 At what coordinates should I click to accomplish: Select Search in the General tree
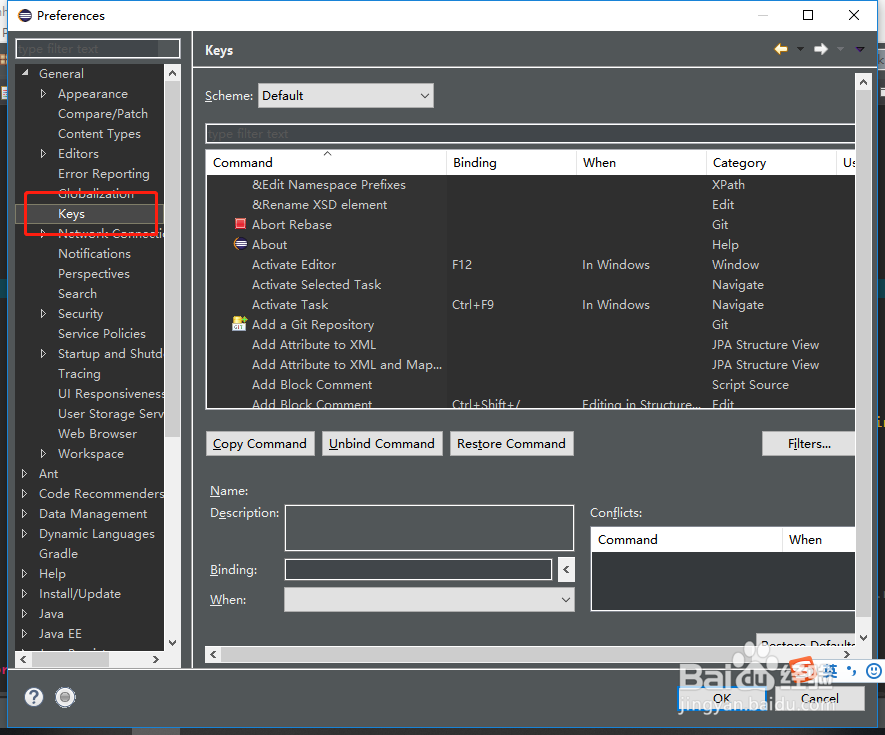pyautogui.click(x=77, y=294)
